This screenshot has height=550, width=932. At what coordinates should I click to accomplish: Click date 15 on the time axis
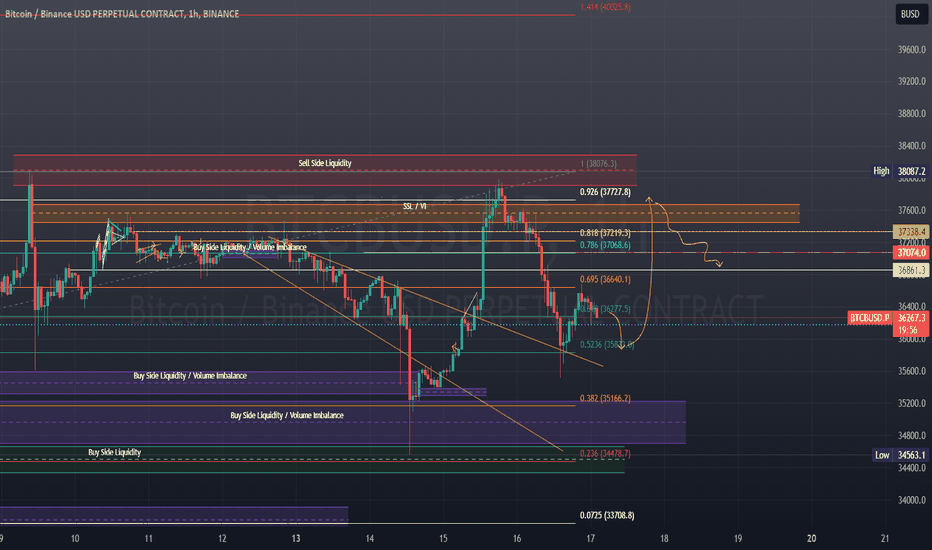[443, 539]
